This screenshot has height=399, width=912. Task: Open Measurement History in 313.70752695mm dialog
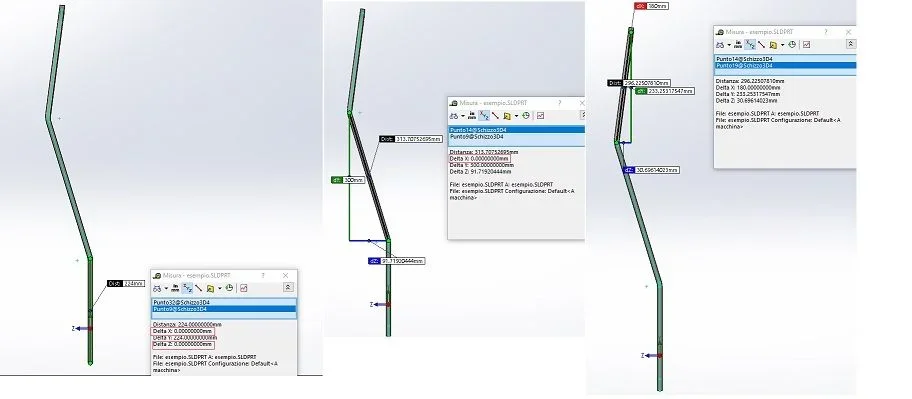click(526, 116)
